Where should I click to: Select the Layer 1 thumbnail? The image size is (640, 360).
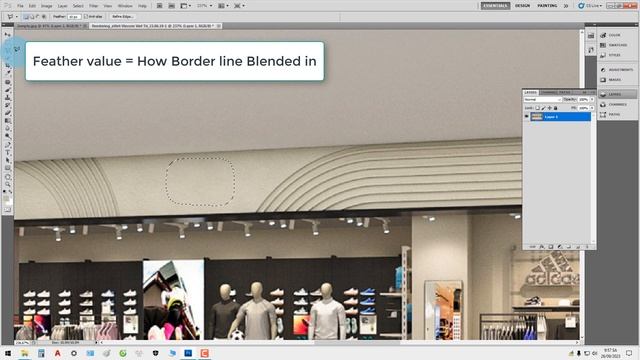(537, 117)
